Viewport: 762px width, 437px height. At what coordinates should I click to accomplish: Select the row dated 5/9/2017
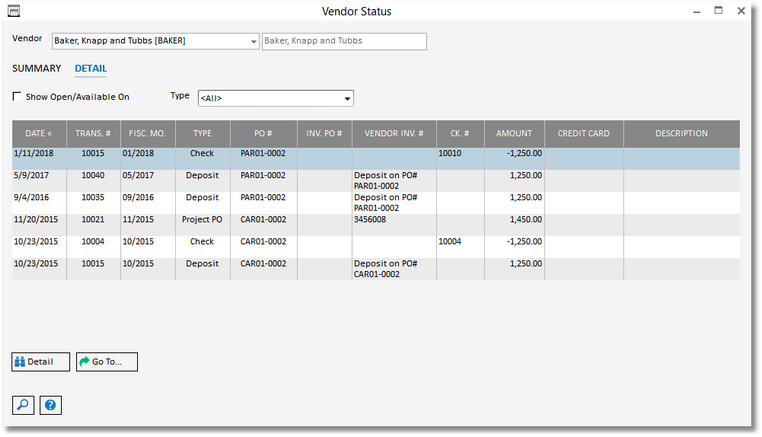click(376, 180)
